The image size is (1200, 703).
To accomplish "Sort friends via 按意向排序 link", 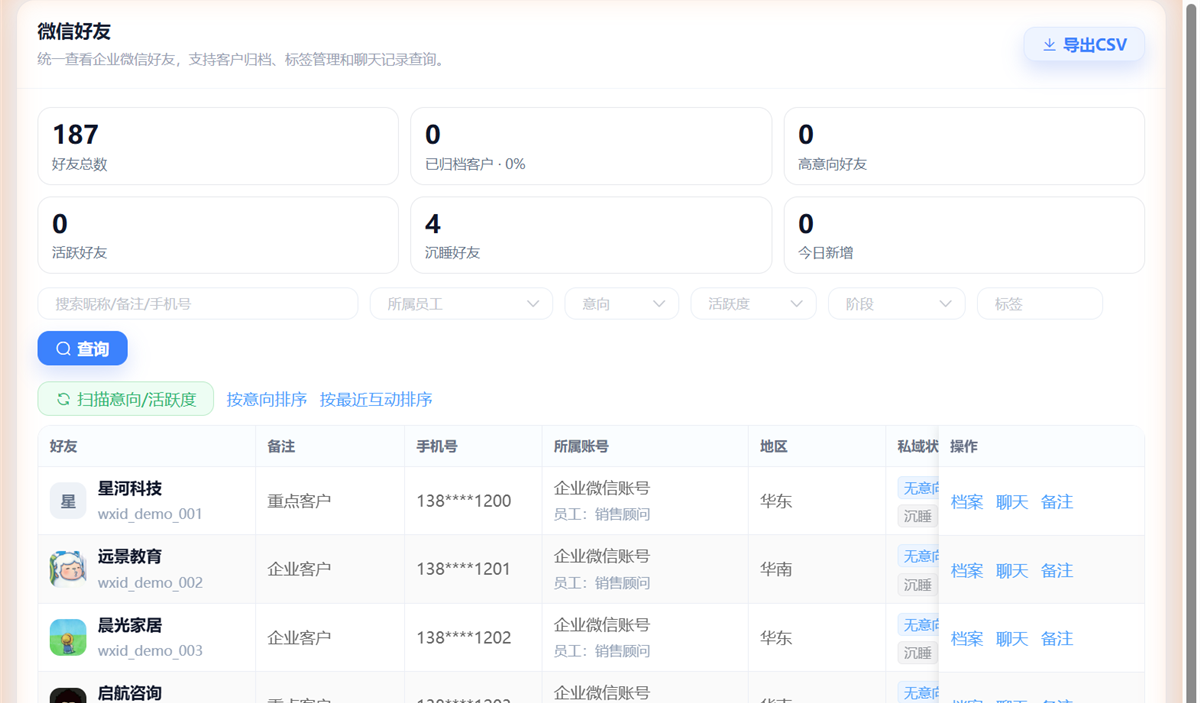I will point(267,399).
